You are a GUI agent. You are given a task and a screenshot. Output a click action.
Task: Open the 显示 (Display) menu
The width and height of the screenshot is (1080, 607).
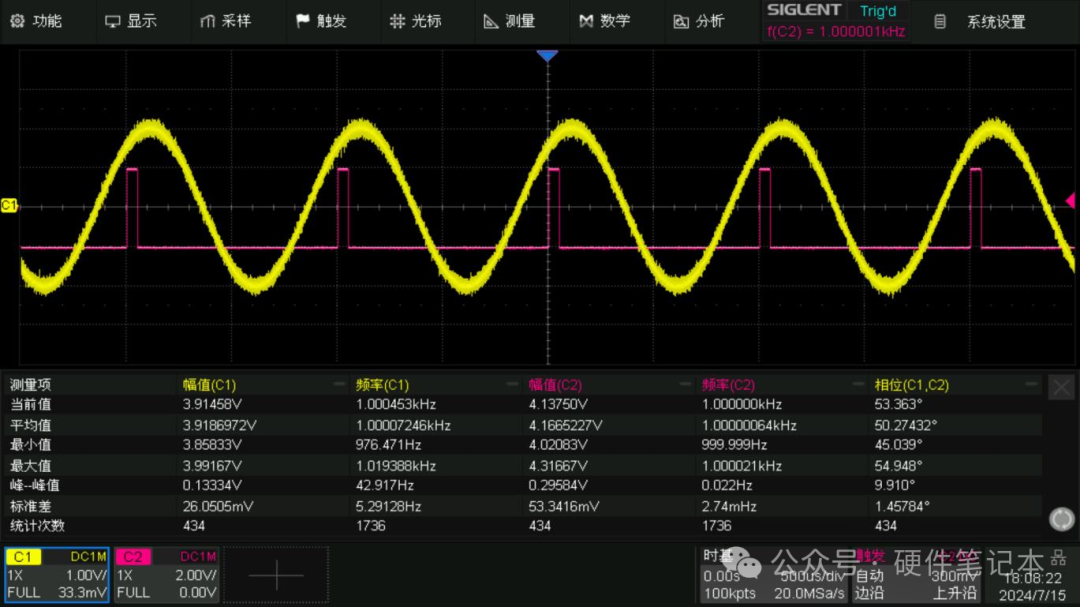point(131,21)
